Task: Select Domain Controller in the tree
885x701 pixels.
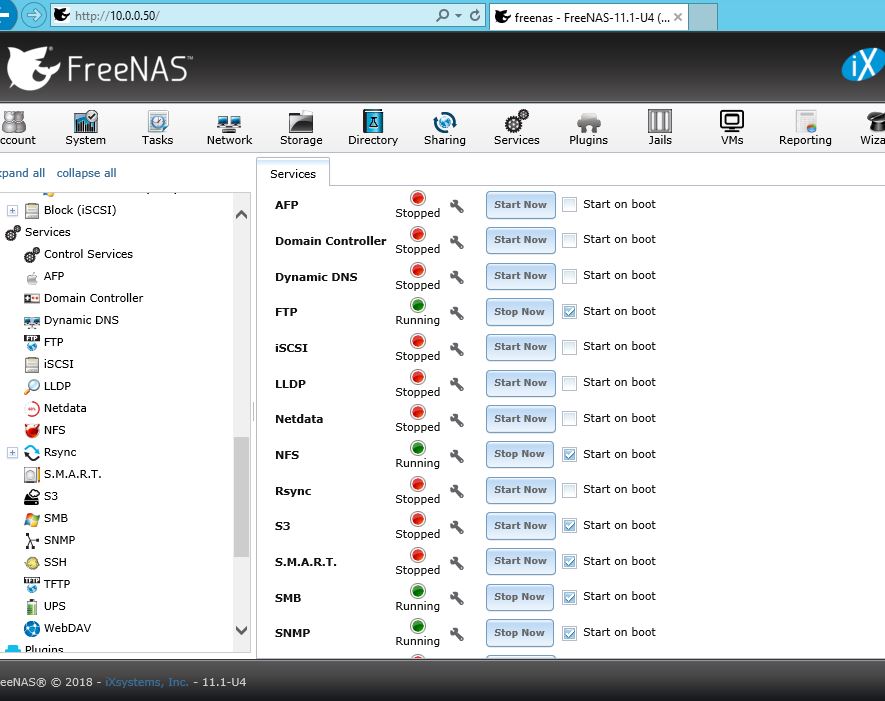Action: [x=93, y=298]
